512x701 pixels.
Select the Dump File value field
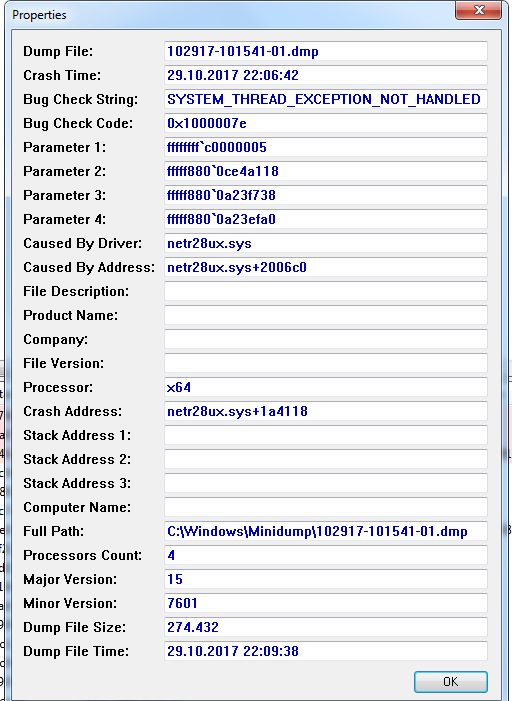point(326,51)
